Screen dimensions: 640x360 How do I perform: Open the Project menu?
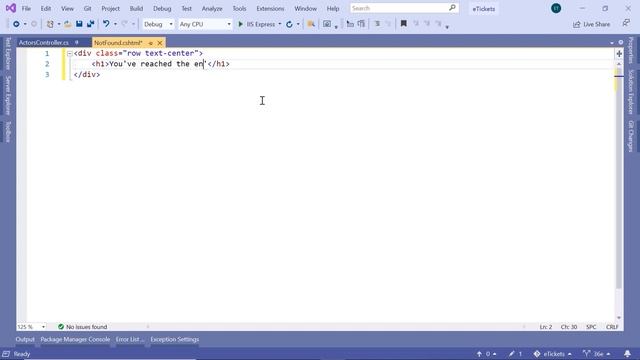coord(110,8)
